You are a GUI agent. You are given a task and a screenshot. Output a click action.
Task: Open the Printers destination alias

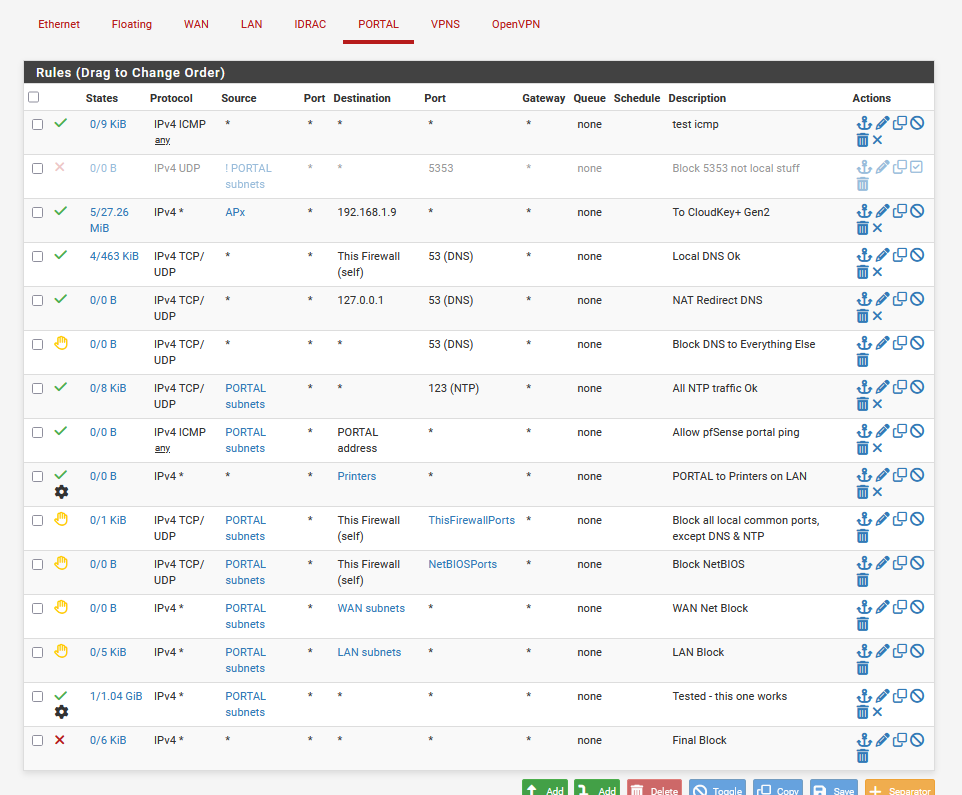click(356, 476)
